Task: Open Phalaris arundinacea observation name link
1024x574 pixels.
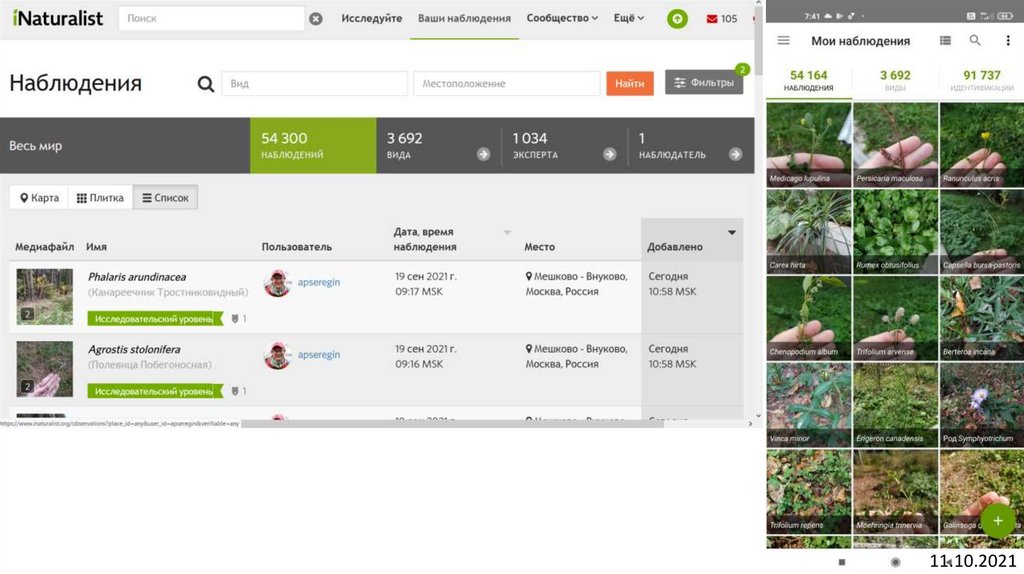Action: tap(137, 277)
